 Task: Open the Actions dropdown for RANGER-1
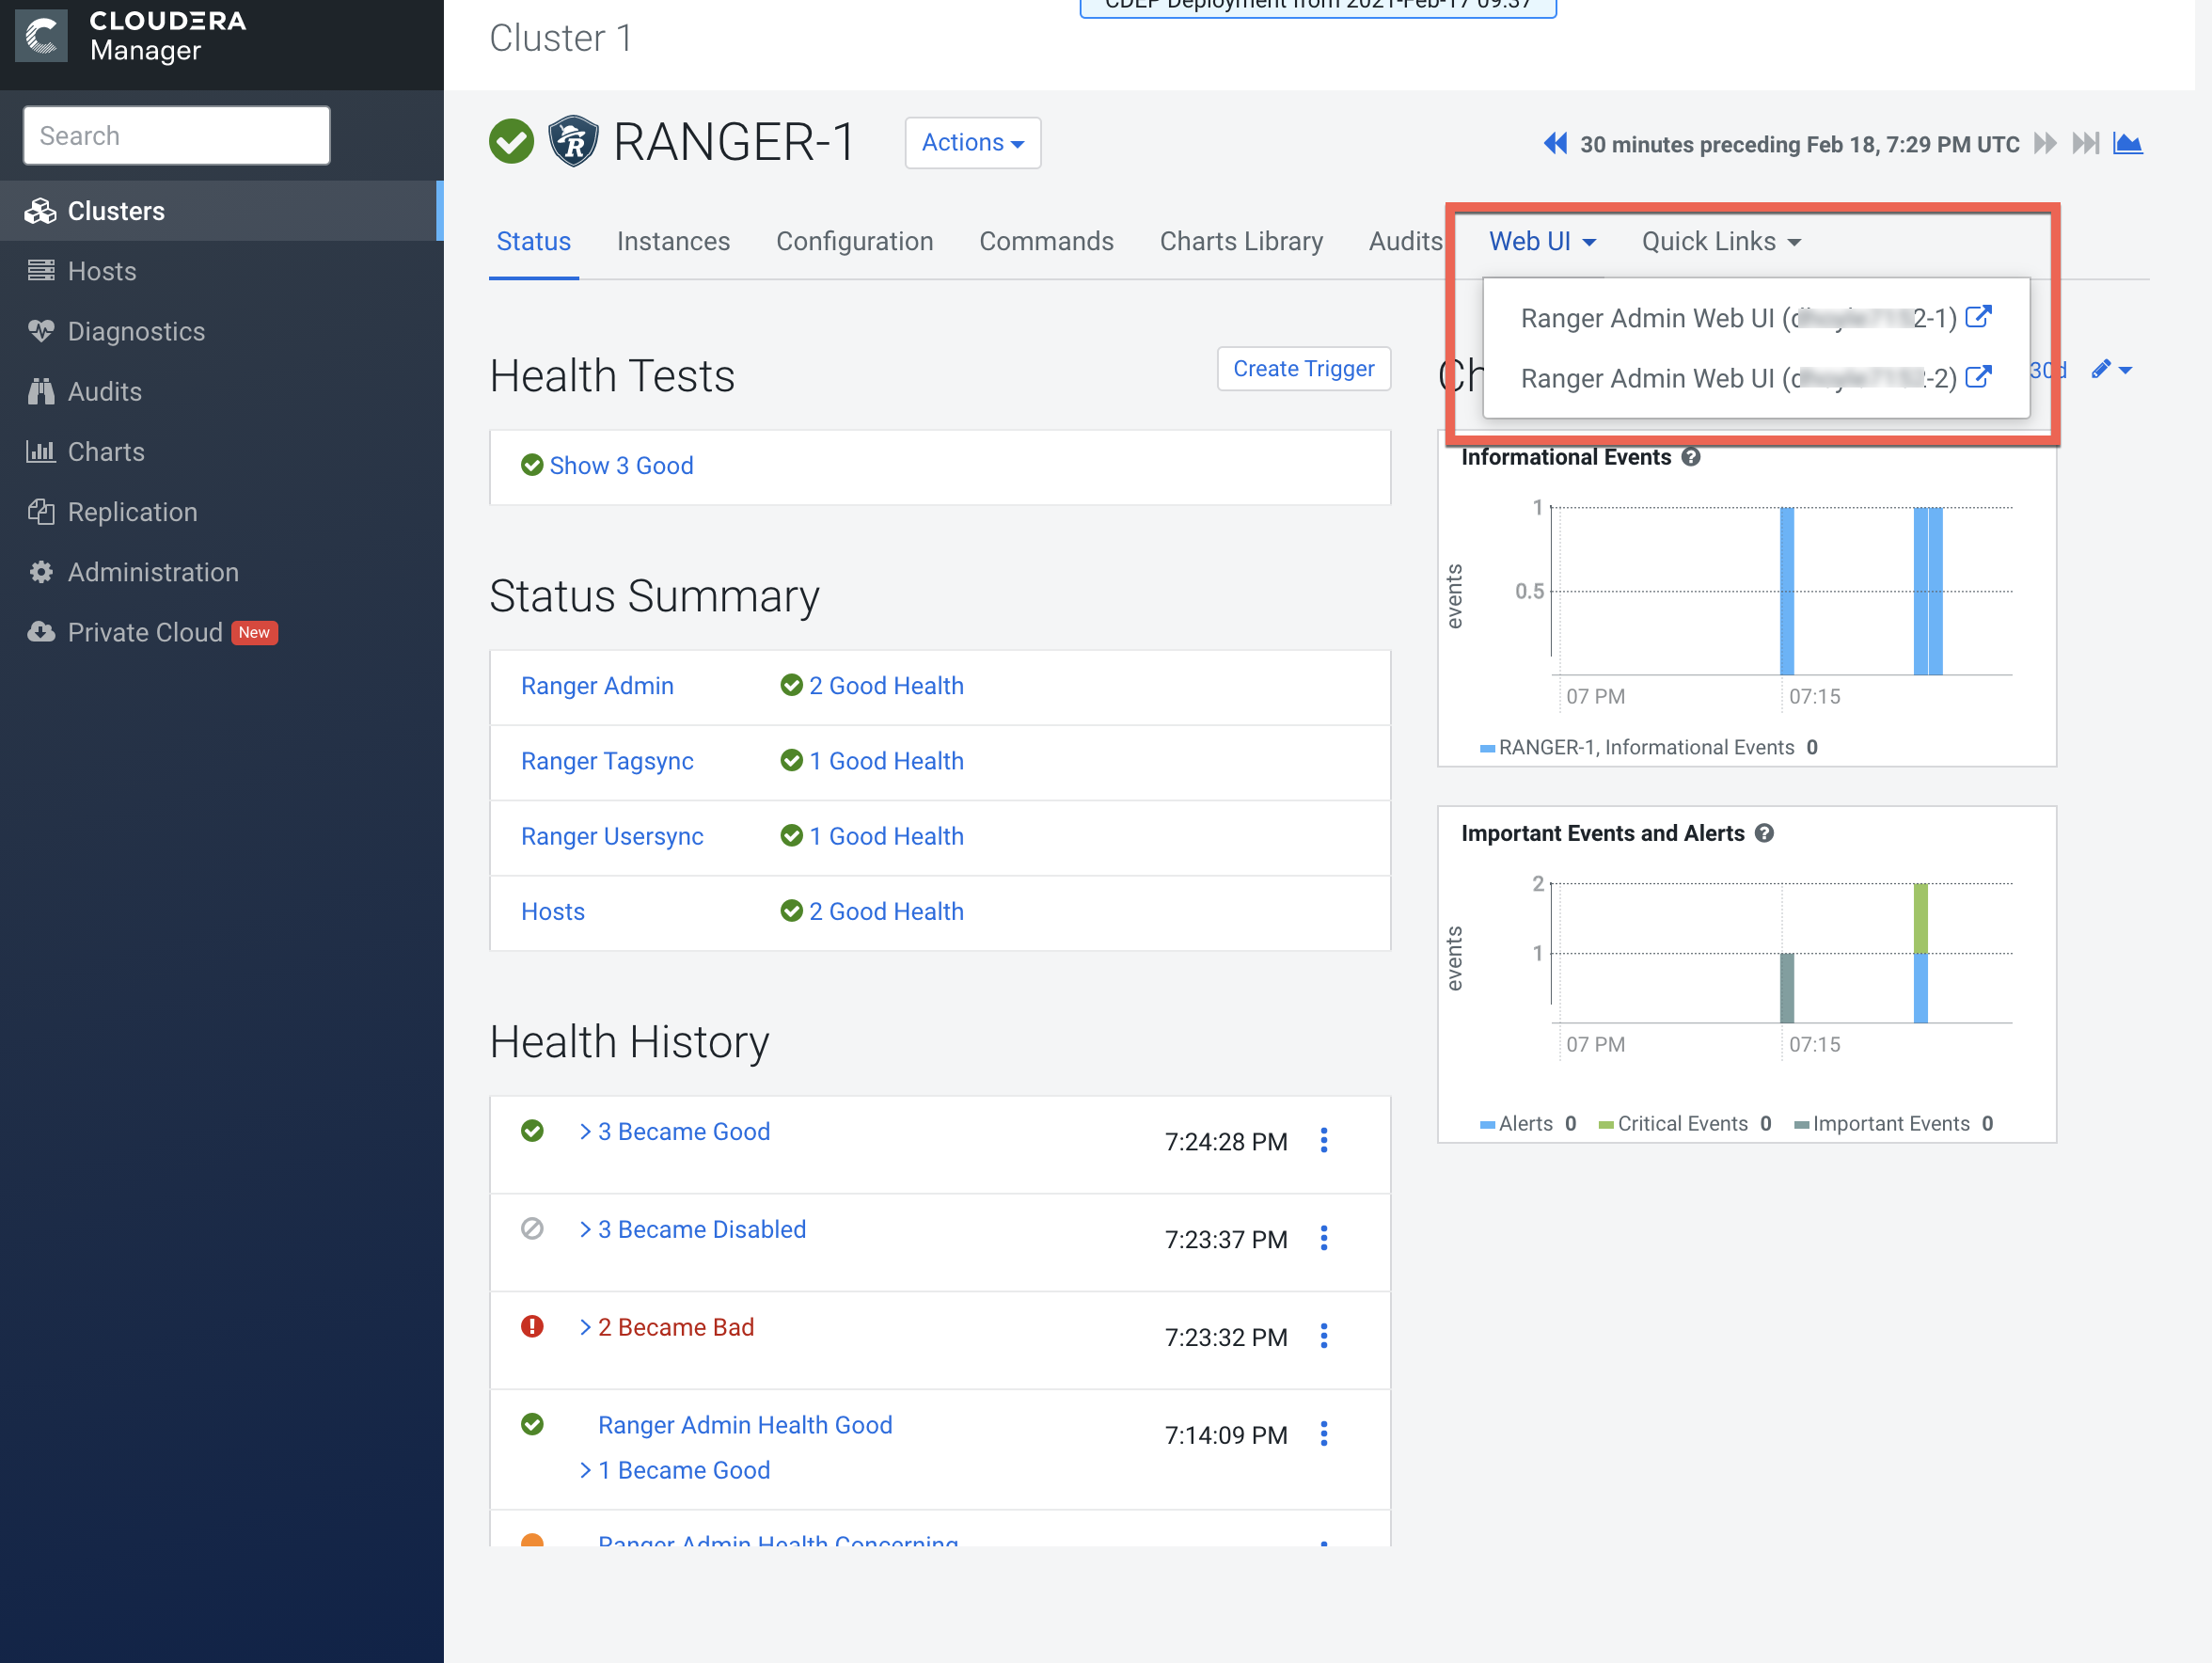(972, 143)
